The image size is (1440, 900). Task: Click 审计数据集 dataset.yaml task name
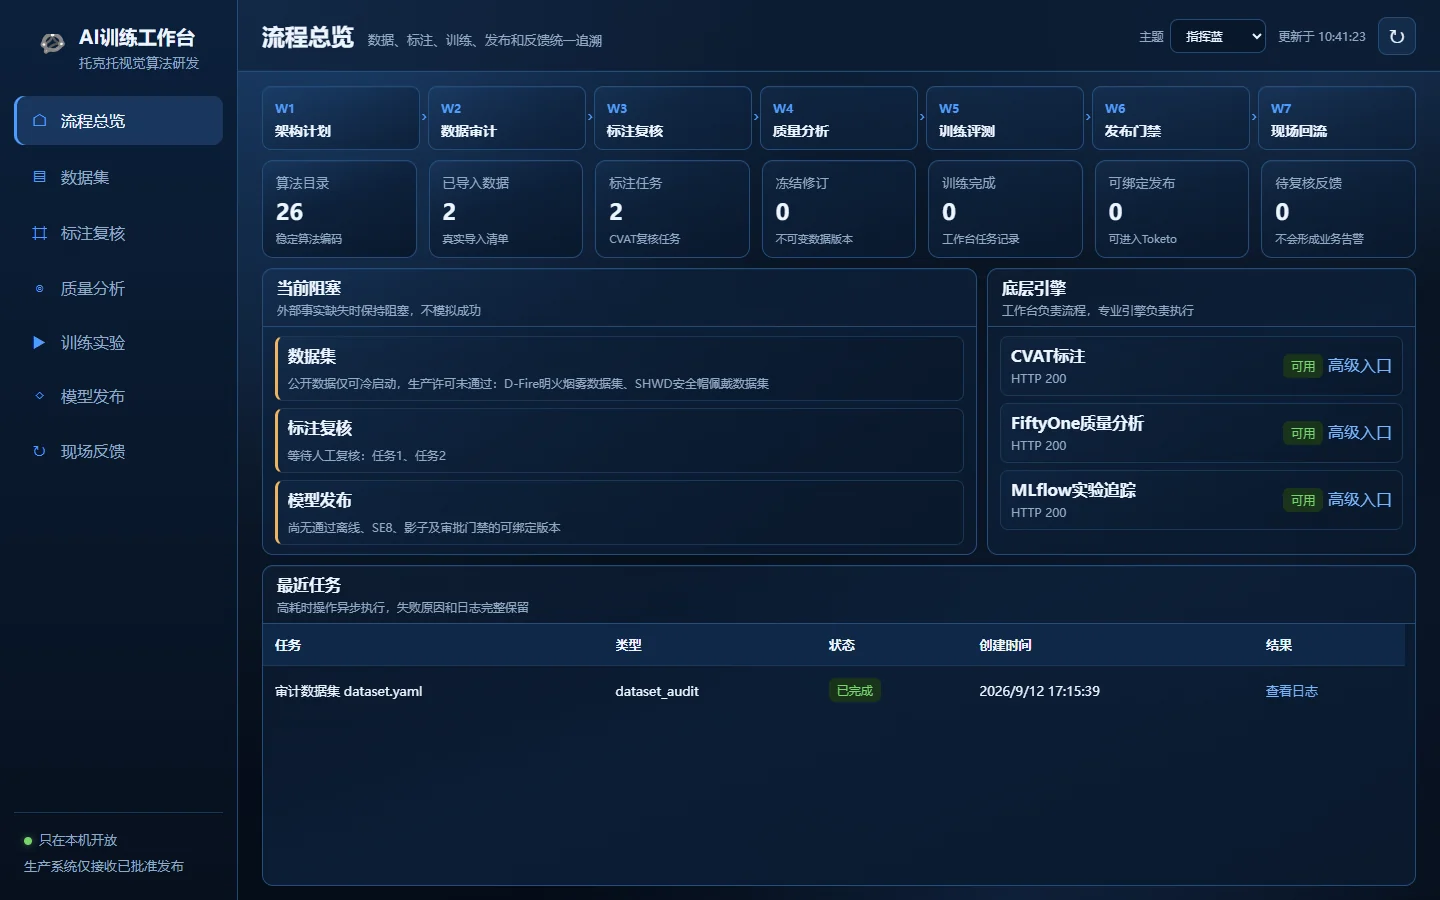[x=349, y=691]
